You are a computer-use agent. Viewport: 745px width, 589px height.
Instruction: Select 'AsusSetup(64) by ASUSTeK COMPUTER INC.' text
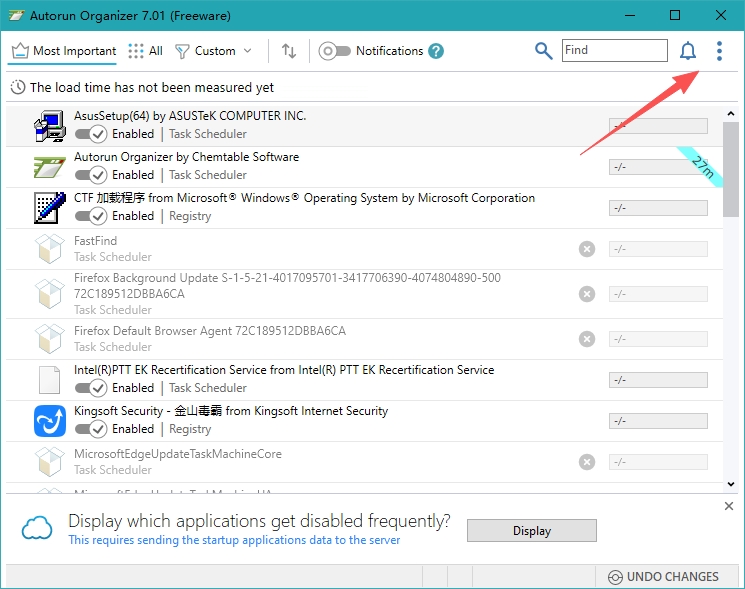(x=190, y=116)
